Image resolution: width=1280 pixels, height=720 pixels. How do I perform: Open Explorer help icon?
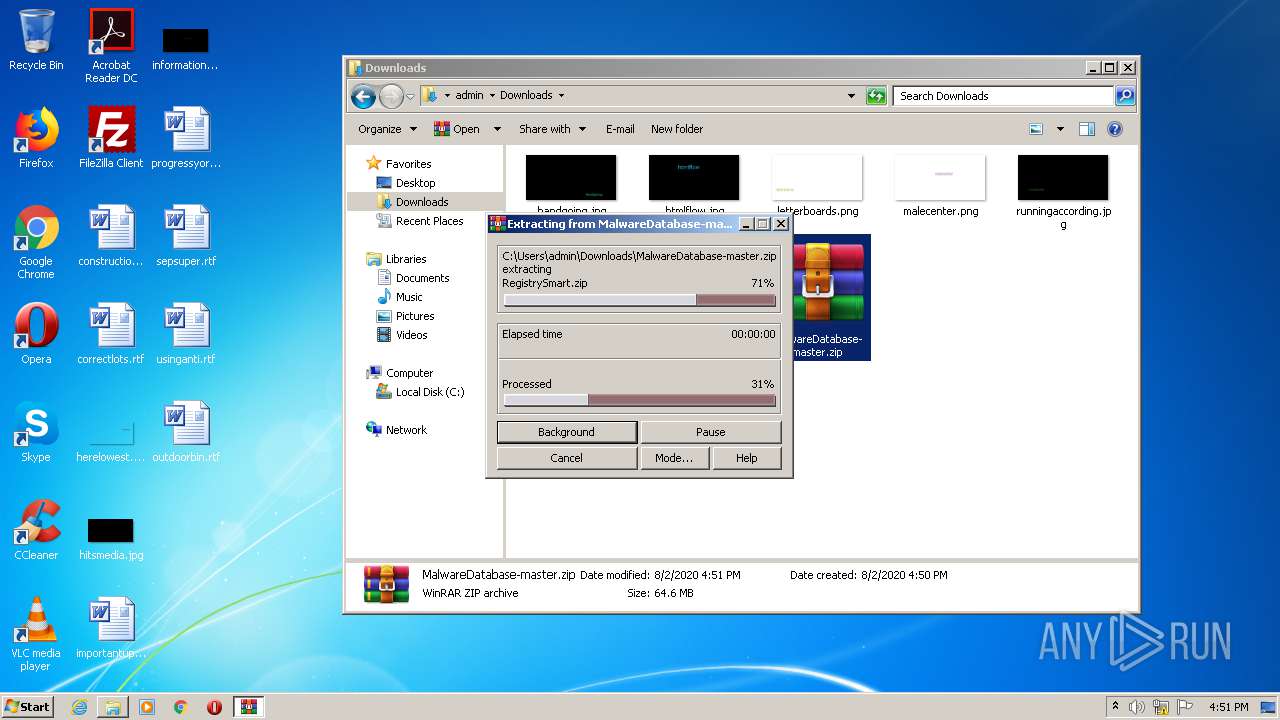coord(1115,129)
